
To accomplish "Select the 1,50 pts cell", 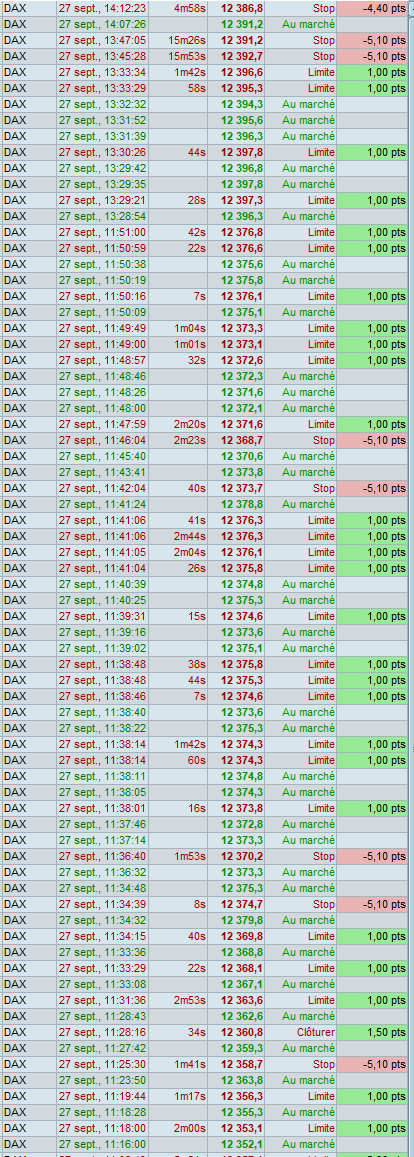I will [x=373, y=1032].
